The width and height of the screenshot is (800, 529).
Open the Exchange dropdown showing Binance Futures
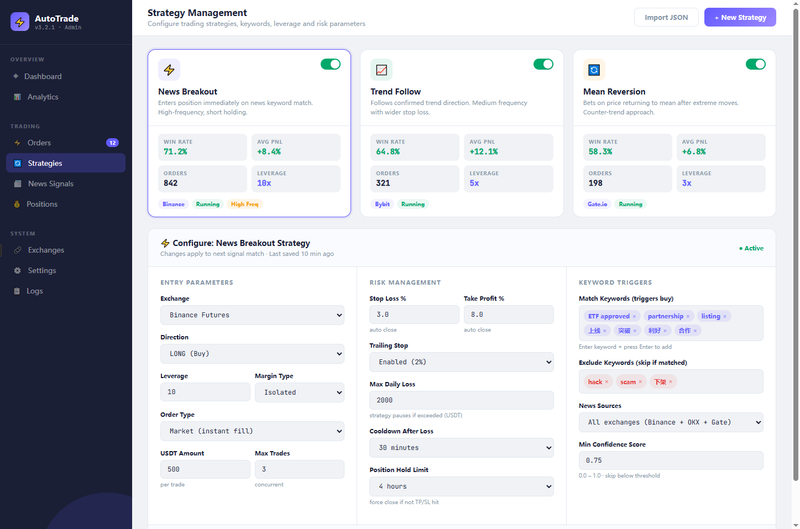(252, 315)
